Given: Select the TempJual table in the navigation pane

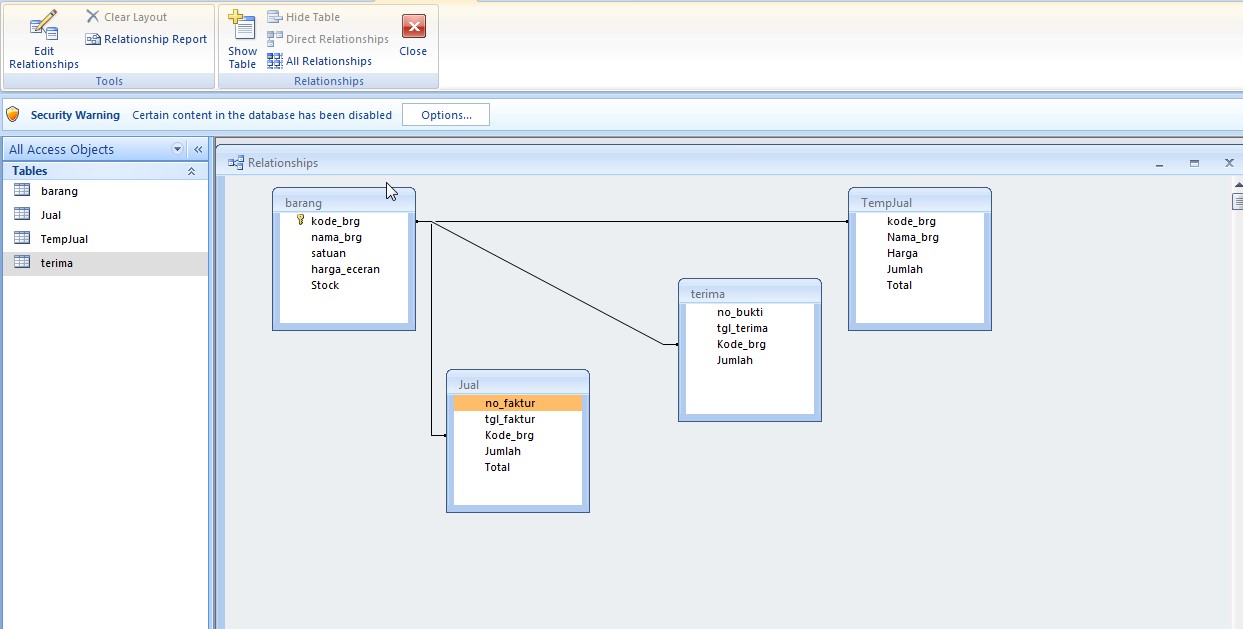Looking at the screenshot, I should click(x=66, y=238).
